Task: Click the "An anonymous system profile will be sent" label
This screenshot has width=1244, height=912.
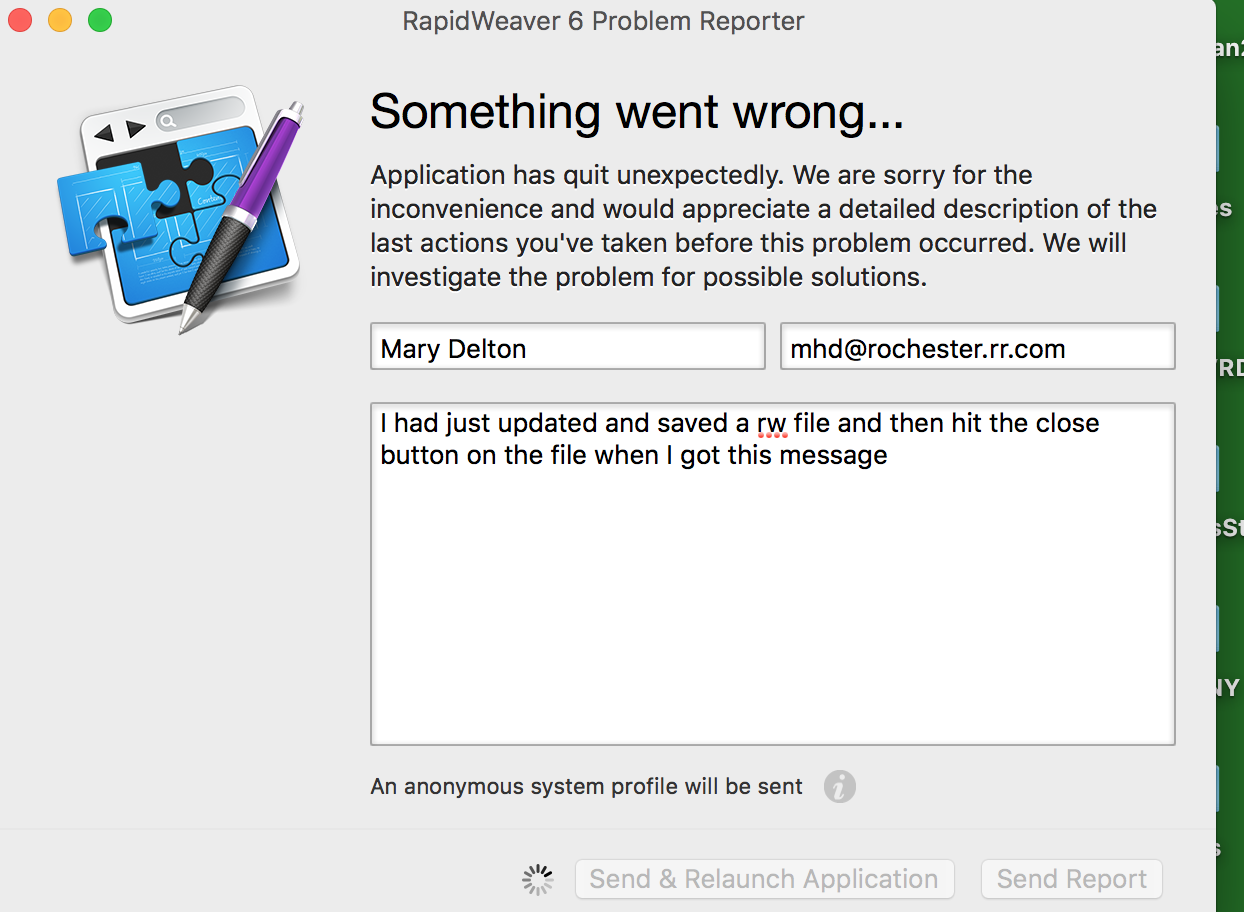Action: [x=586, y=787]
